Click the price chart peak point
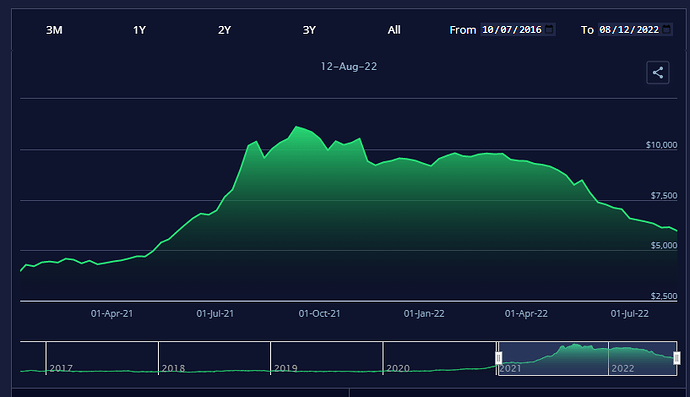This screenshot has height=397, width=690. pos(296,127)
